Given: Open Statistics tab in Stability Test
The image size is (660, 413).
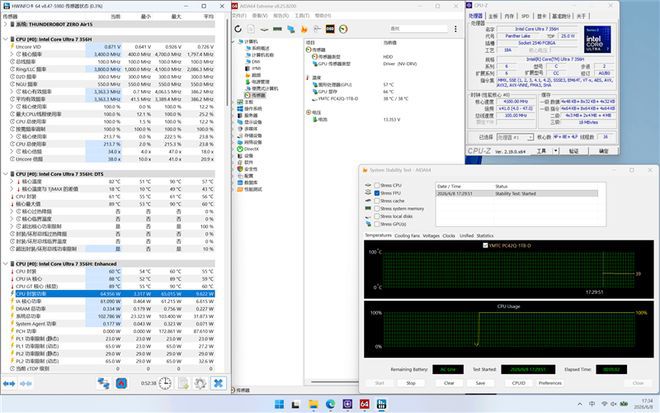Looking at the screenshot, I should (x=485, y=236).
